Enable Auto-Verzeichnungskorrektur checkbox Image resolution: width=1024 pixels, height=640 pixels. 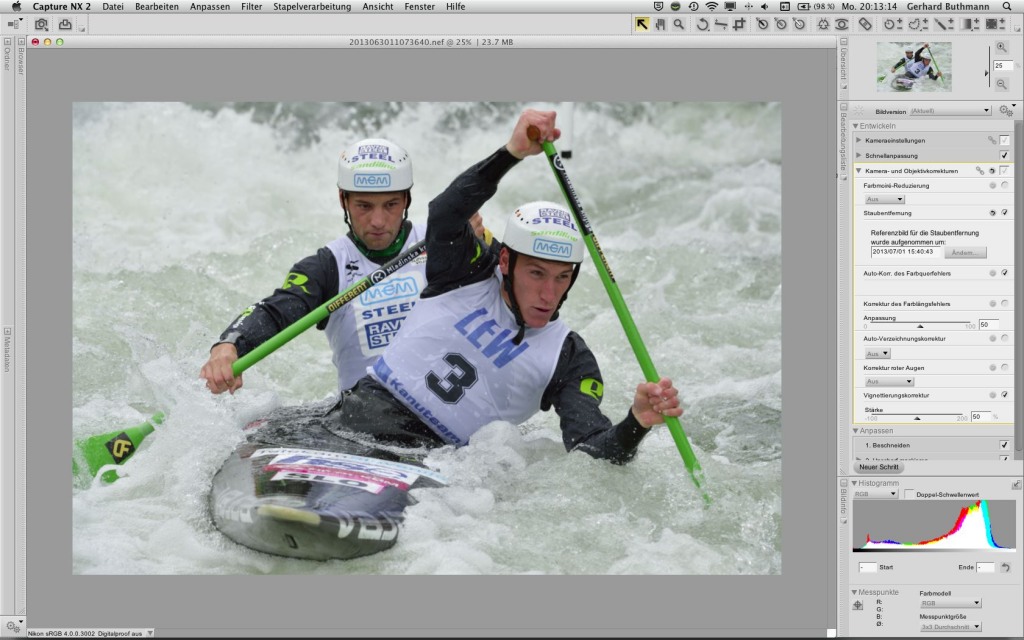click(x=1004, y=338)
